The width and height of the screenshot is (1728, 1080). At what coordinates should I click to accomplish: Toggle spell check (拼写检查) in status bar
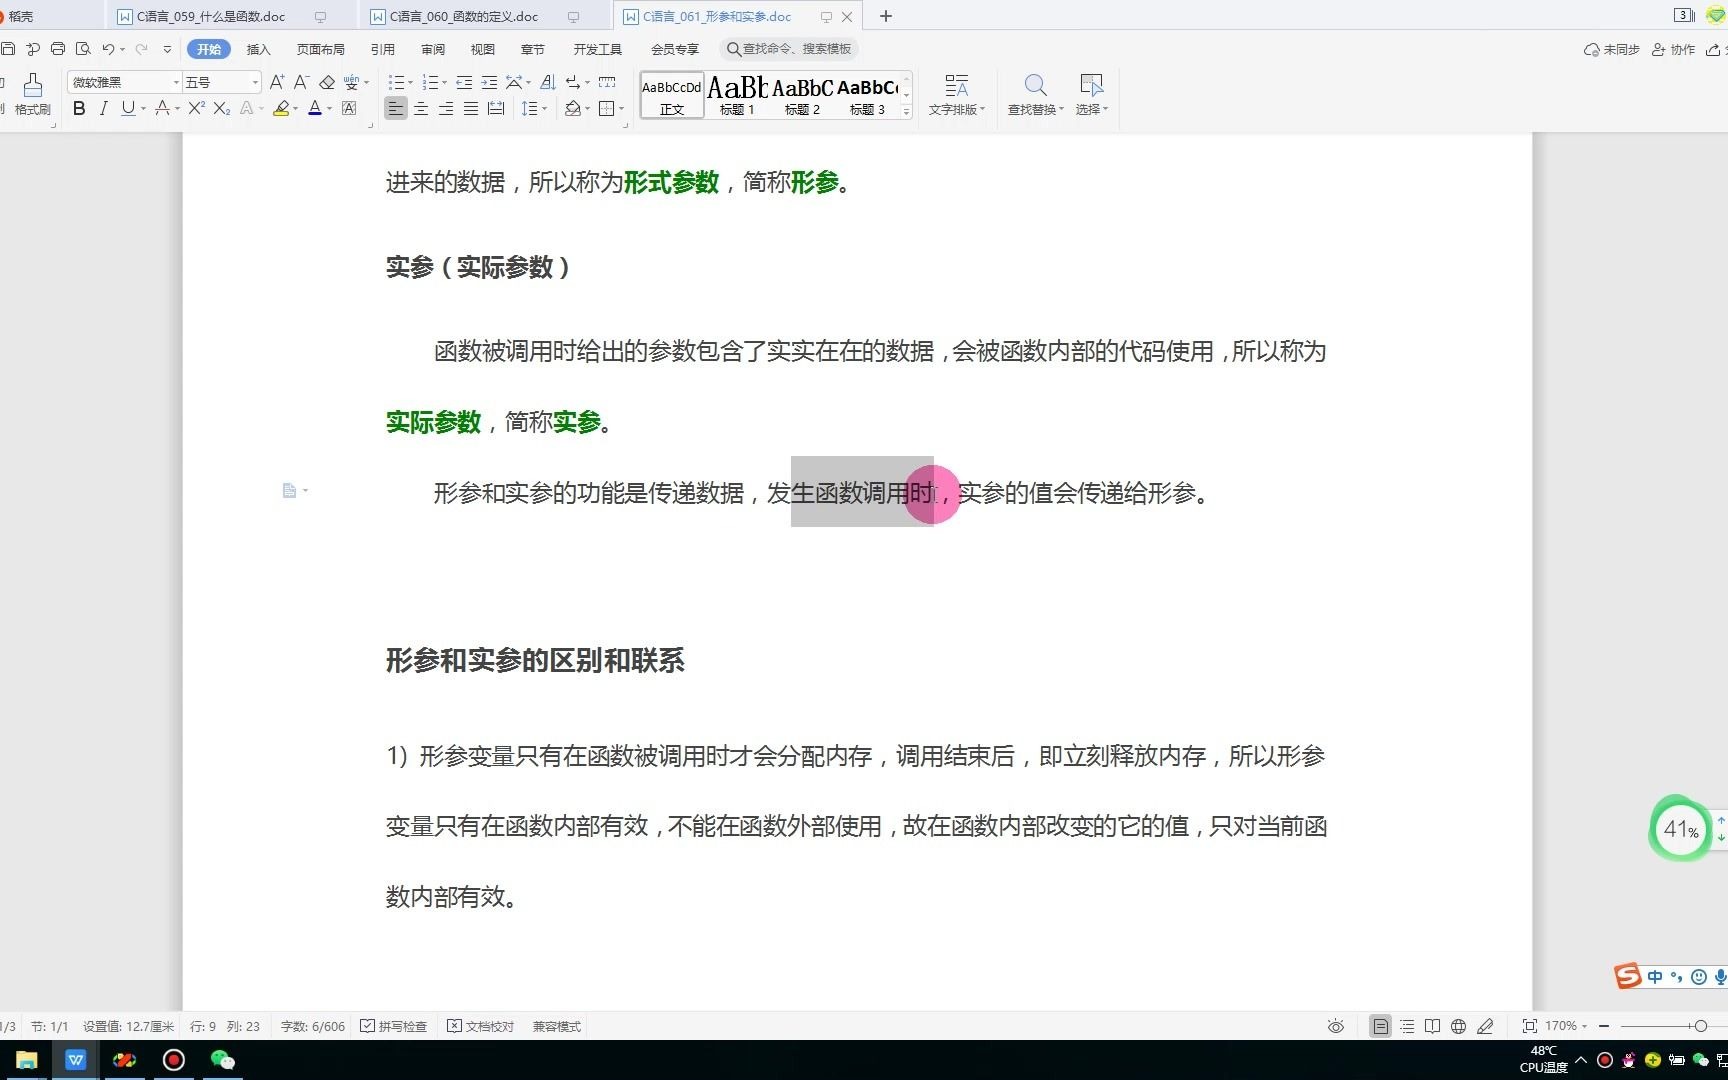pyautogui.click(x=393, y=1026)
